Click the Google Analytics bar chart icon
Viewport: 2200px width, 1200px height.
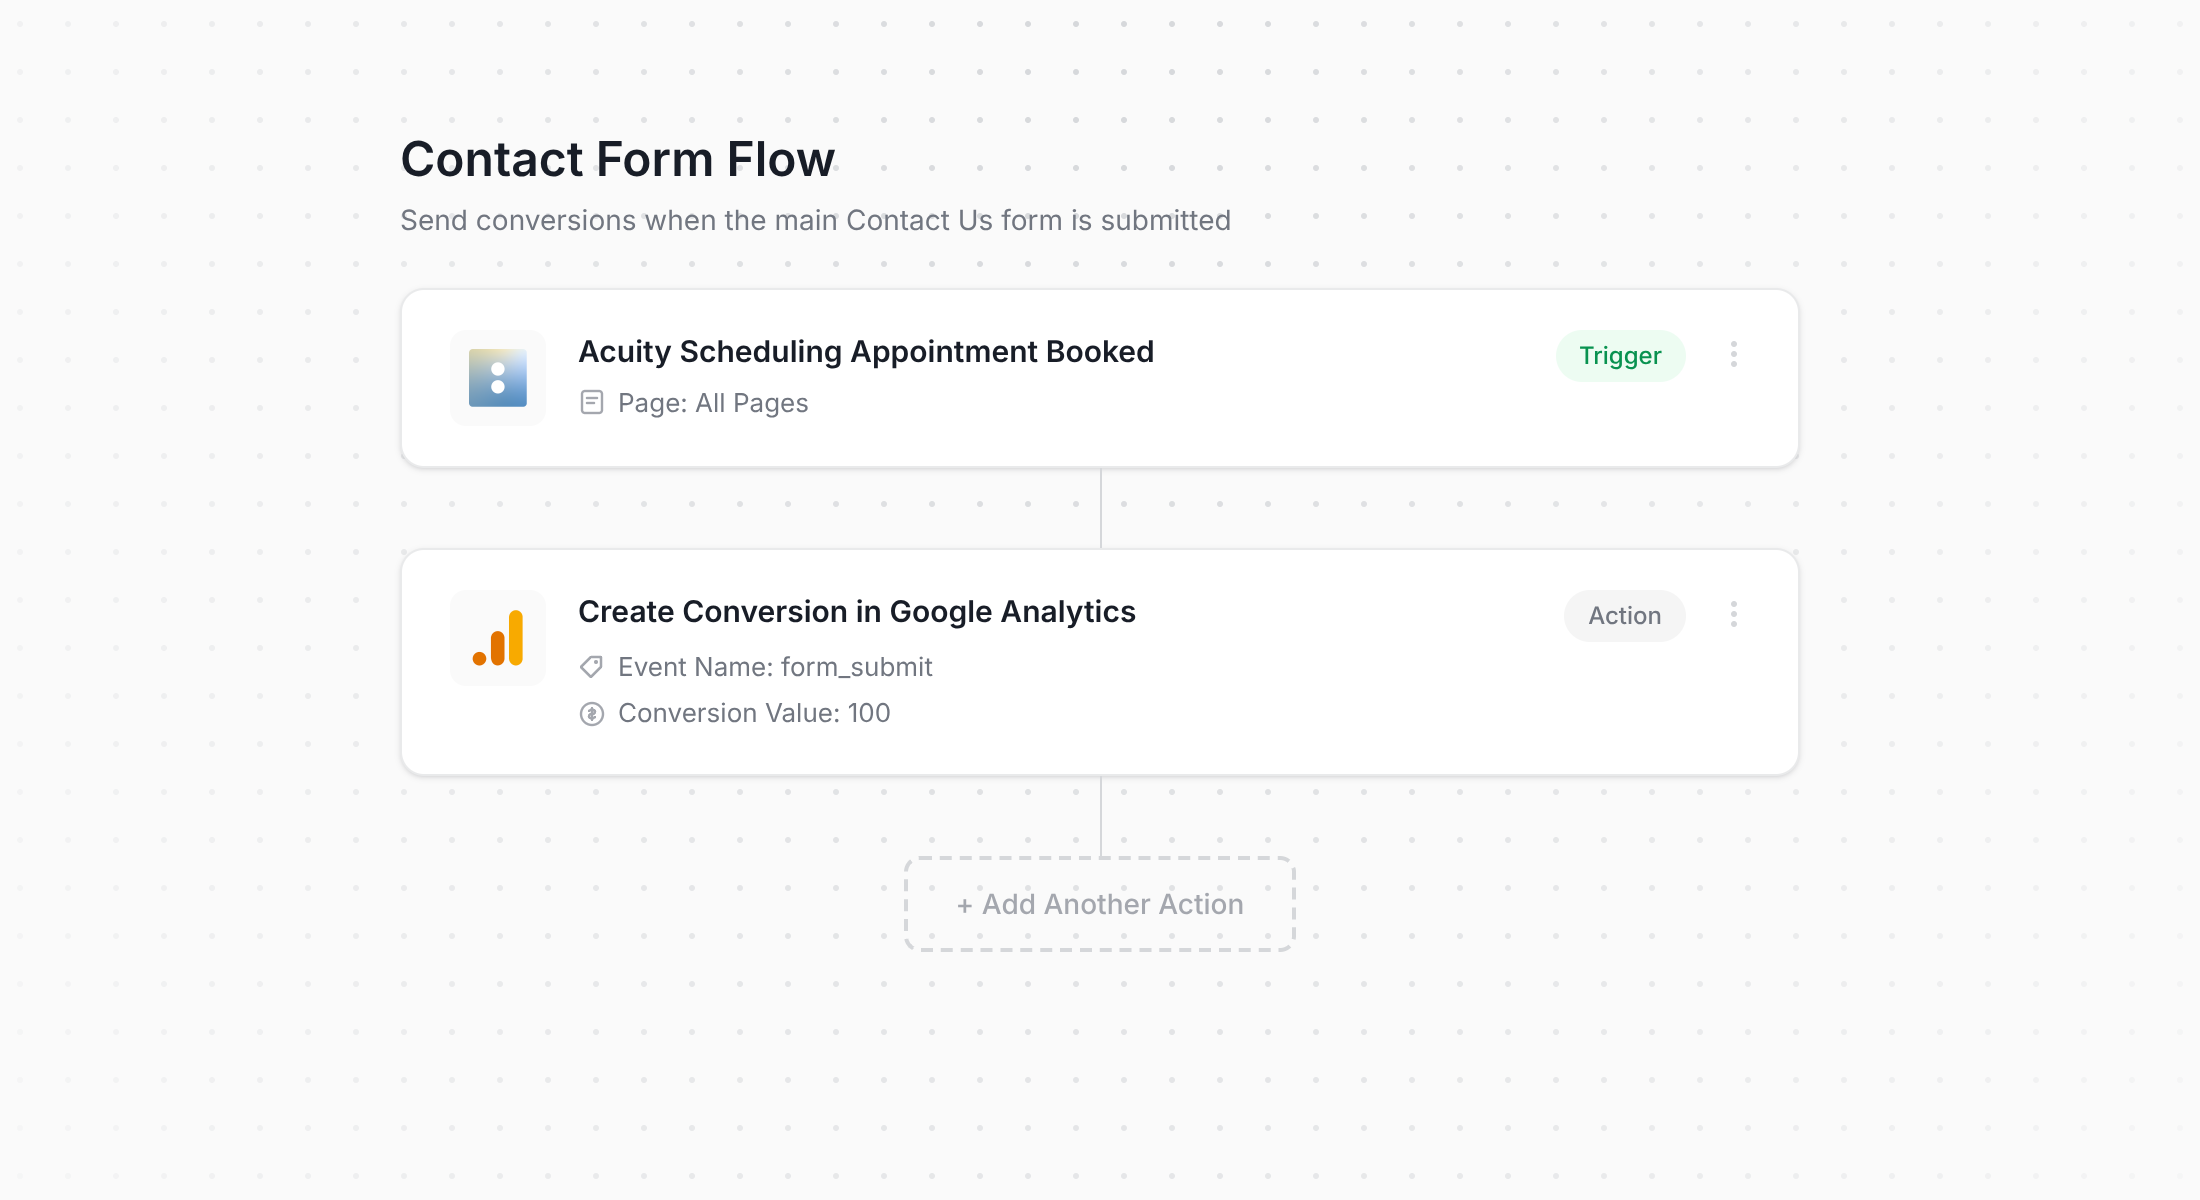tap(497, 637)
